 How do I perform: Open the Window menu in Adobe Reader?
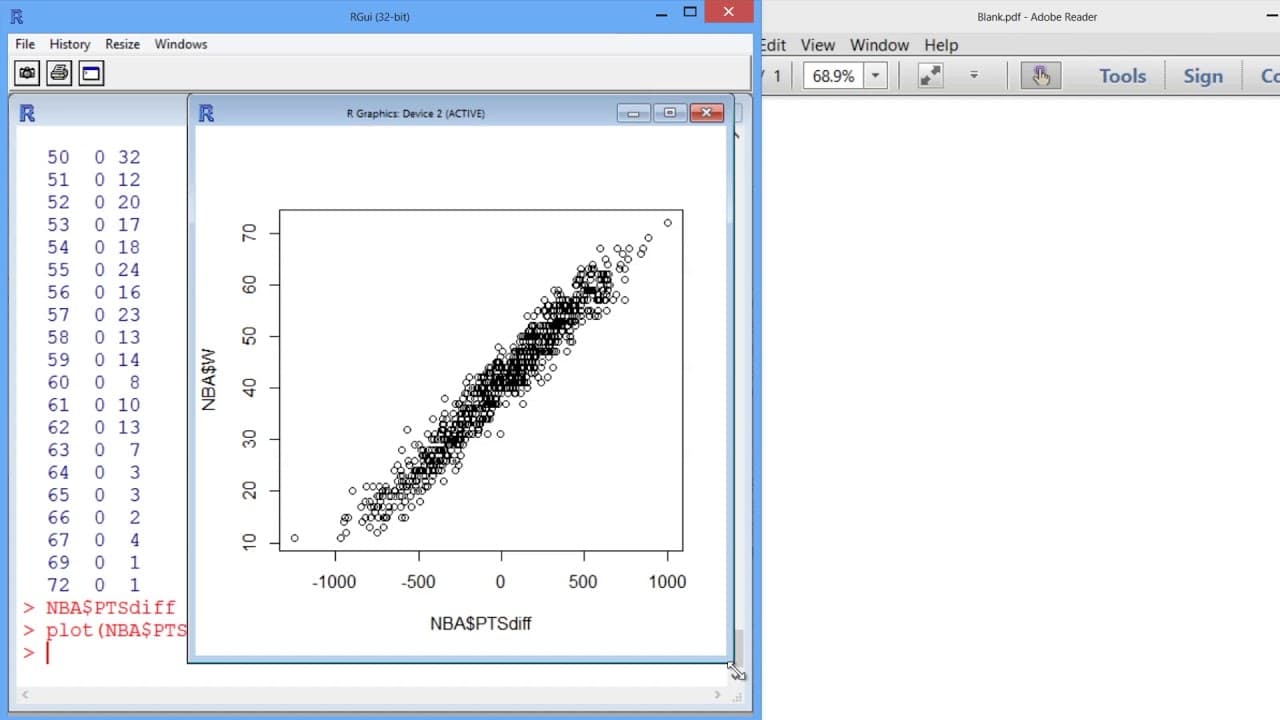coord(879,45)
